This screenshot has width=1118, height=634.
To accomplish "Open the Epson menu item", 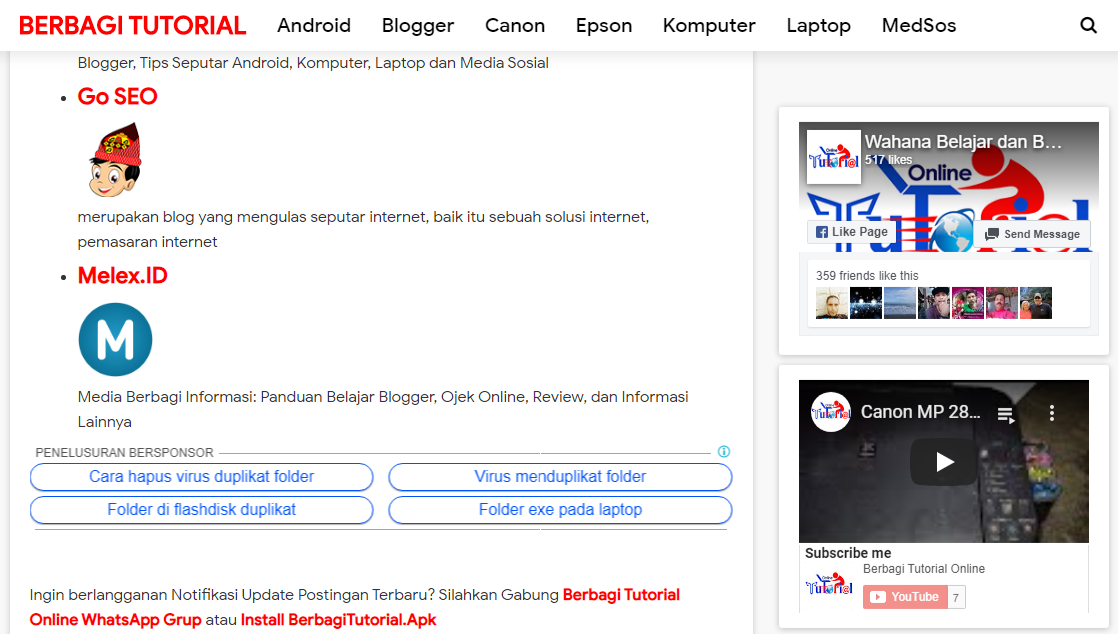I will (604, 26).
